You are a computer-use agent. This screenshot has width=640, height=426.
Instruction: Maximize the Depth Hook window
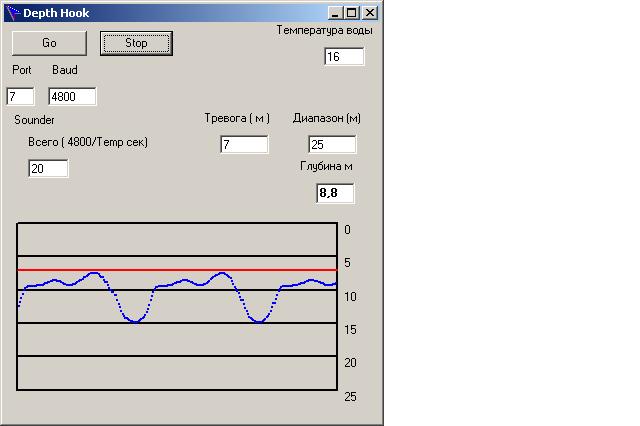351,13
